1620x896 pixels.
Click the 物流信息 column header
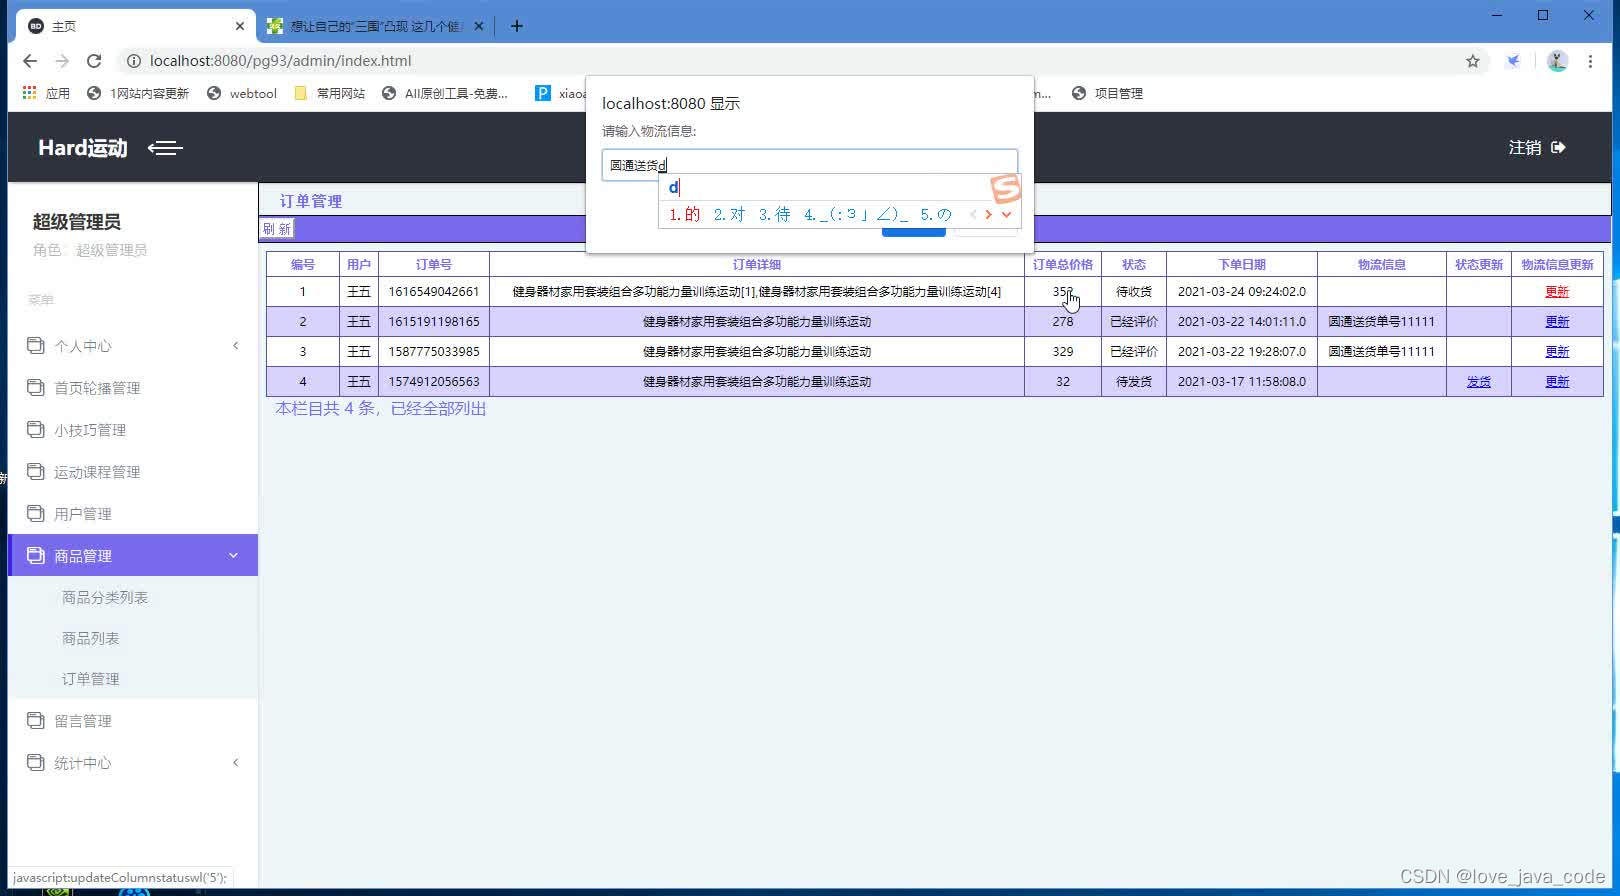pyautogui.click(x=1382, y=265)
